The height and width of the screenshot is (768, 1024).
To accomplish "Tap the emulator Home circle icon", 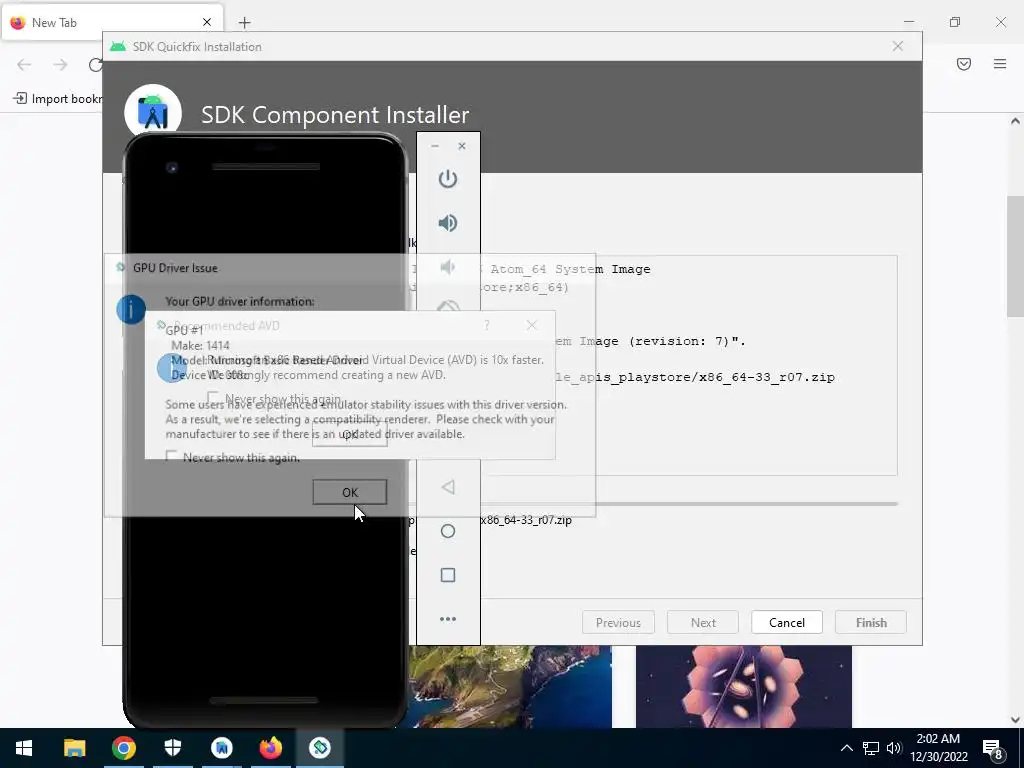I will coord(447,531).
